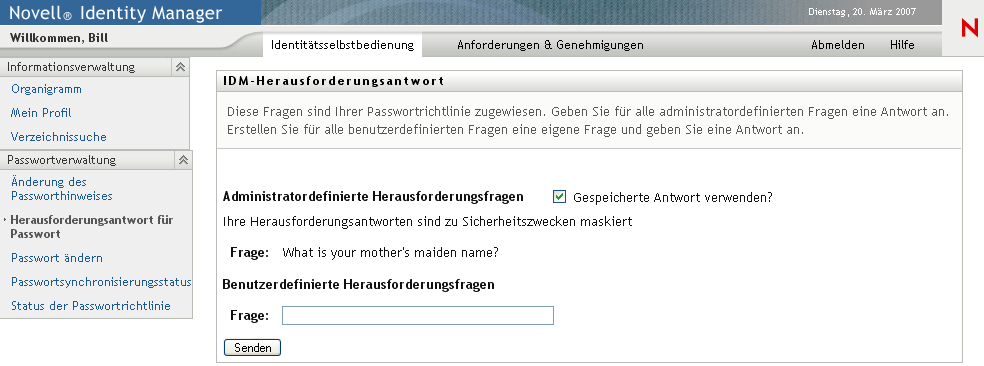
Task: Open Verzeichnissuche in the sidebar
Action: pyautogui.click(x=58, y=137)
